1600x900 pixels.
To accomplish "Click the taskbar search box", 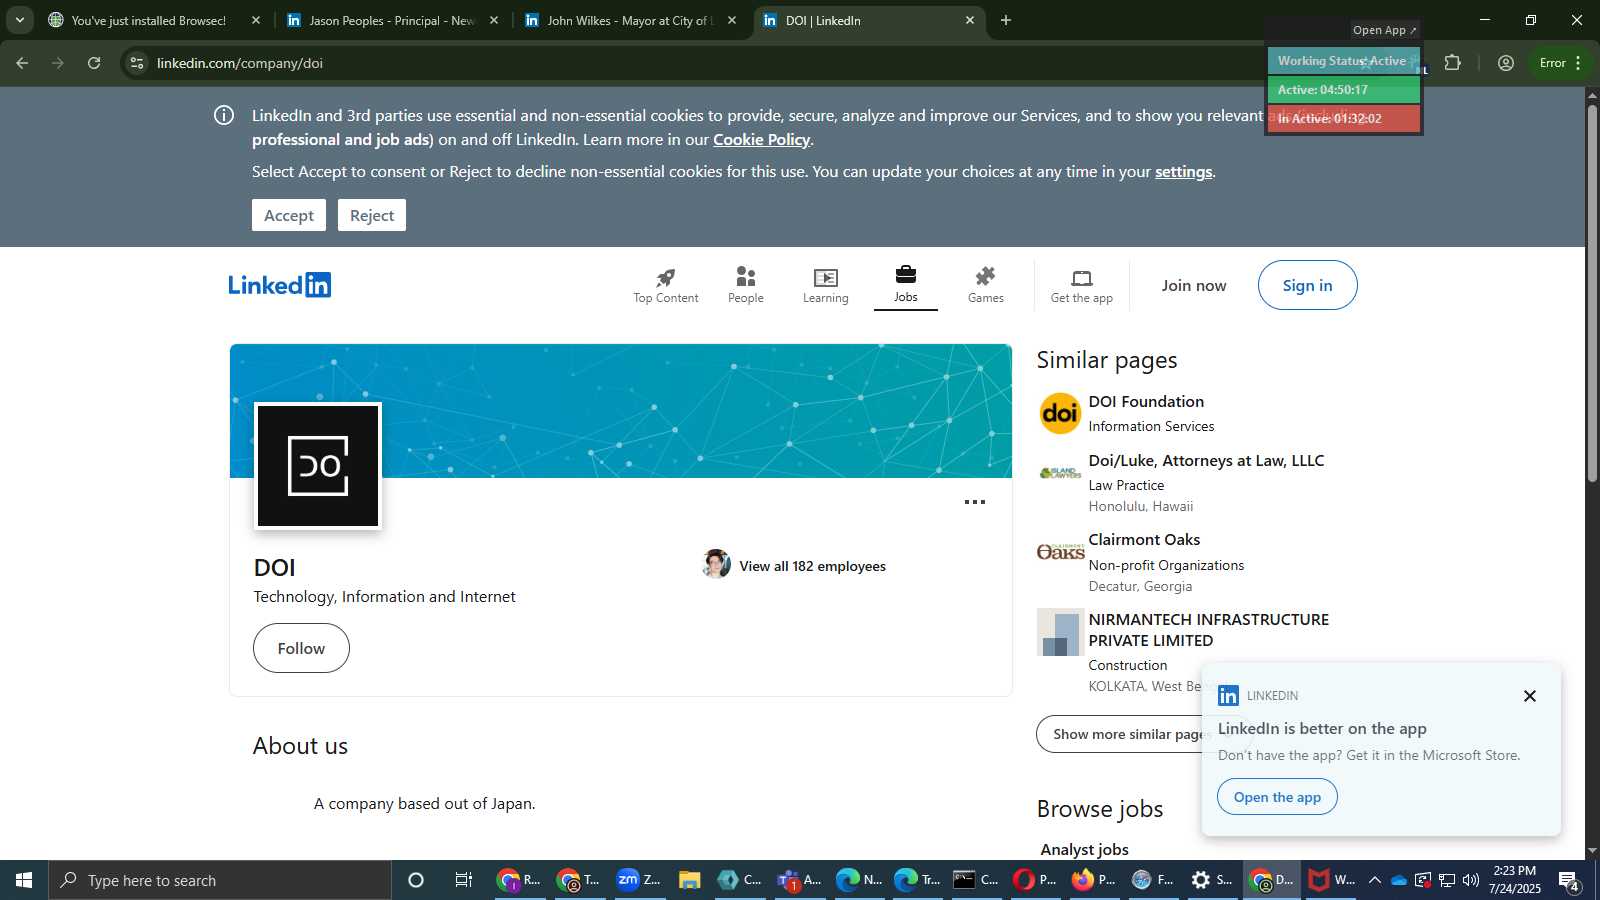I will (x=220, y=880).
